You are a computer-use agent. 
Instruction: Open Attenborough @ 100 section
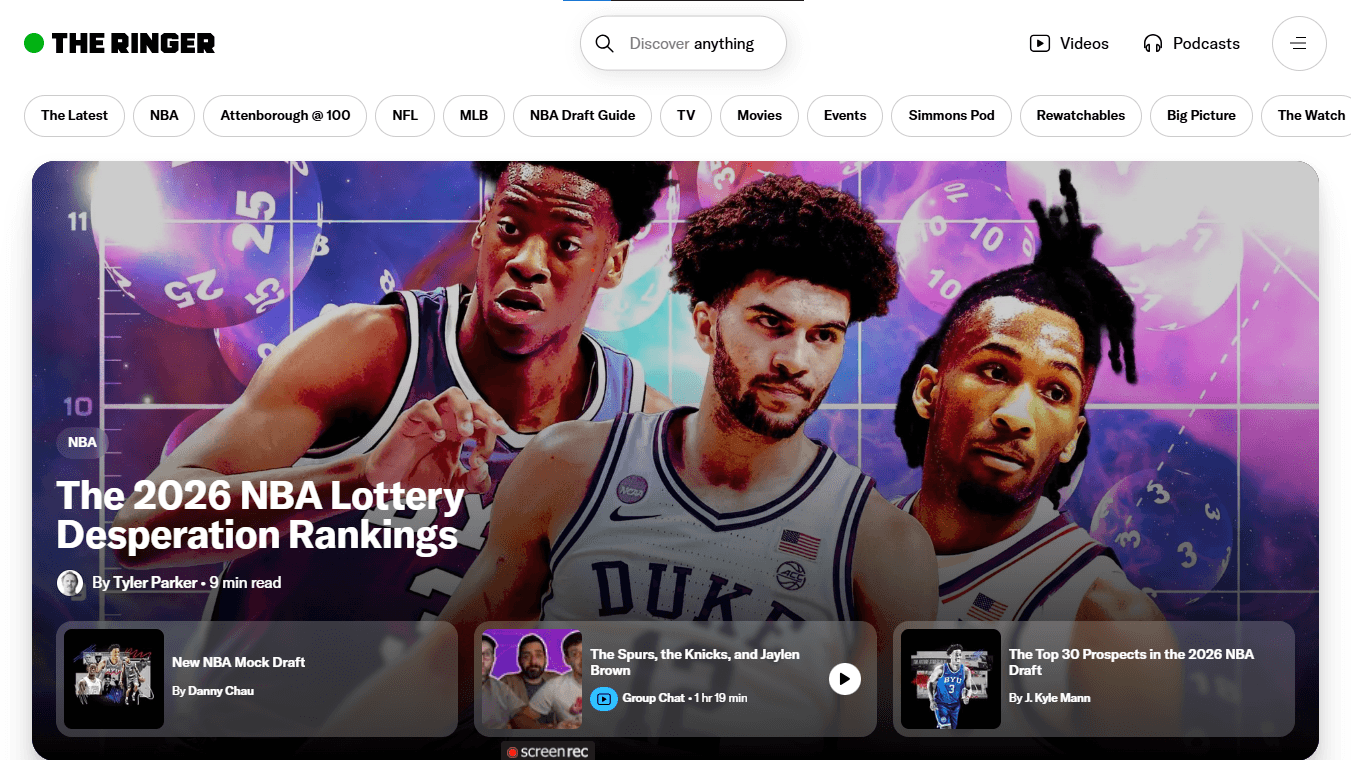(x=285, y=116)
